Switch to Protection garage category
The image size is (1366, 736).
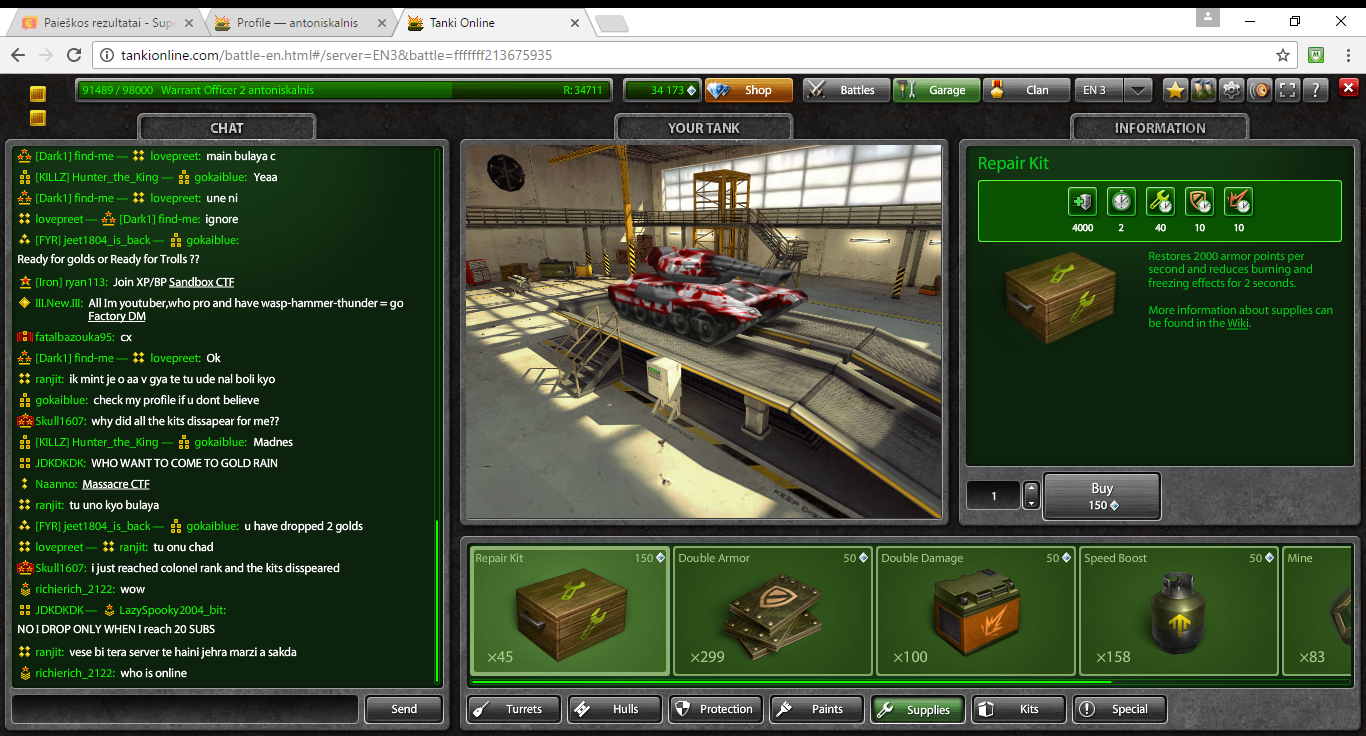[716, 709]
